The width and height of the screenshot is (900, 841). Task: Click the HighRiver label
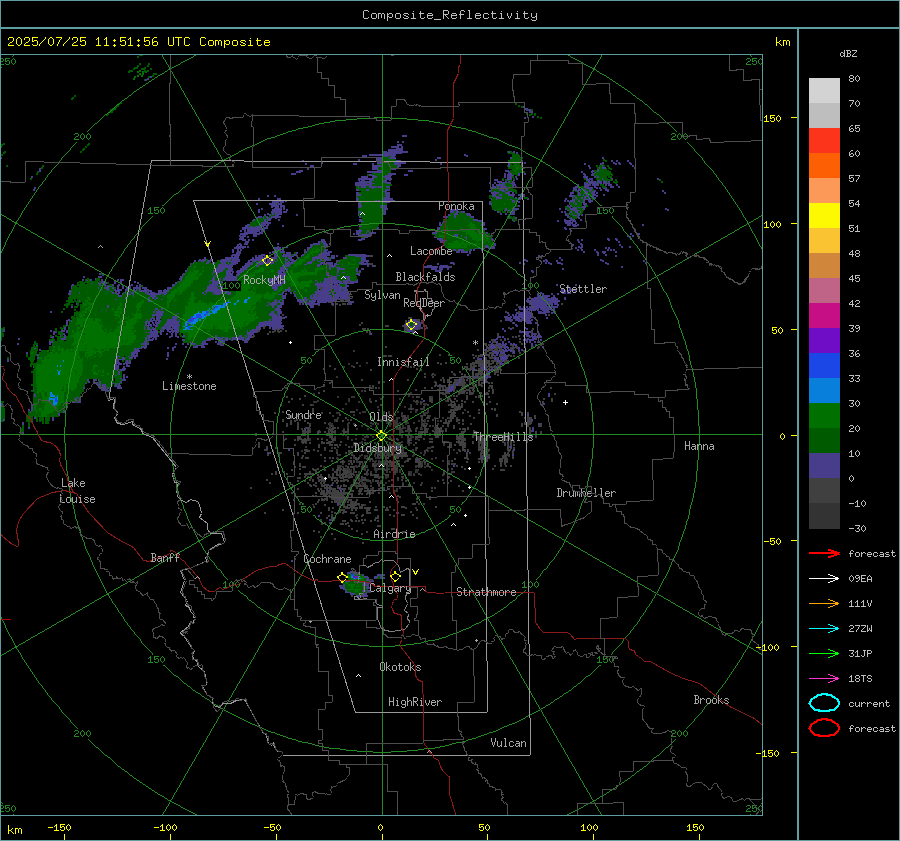coord(415,703)
